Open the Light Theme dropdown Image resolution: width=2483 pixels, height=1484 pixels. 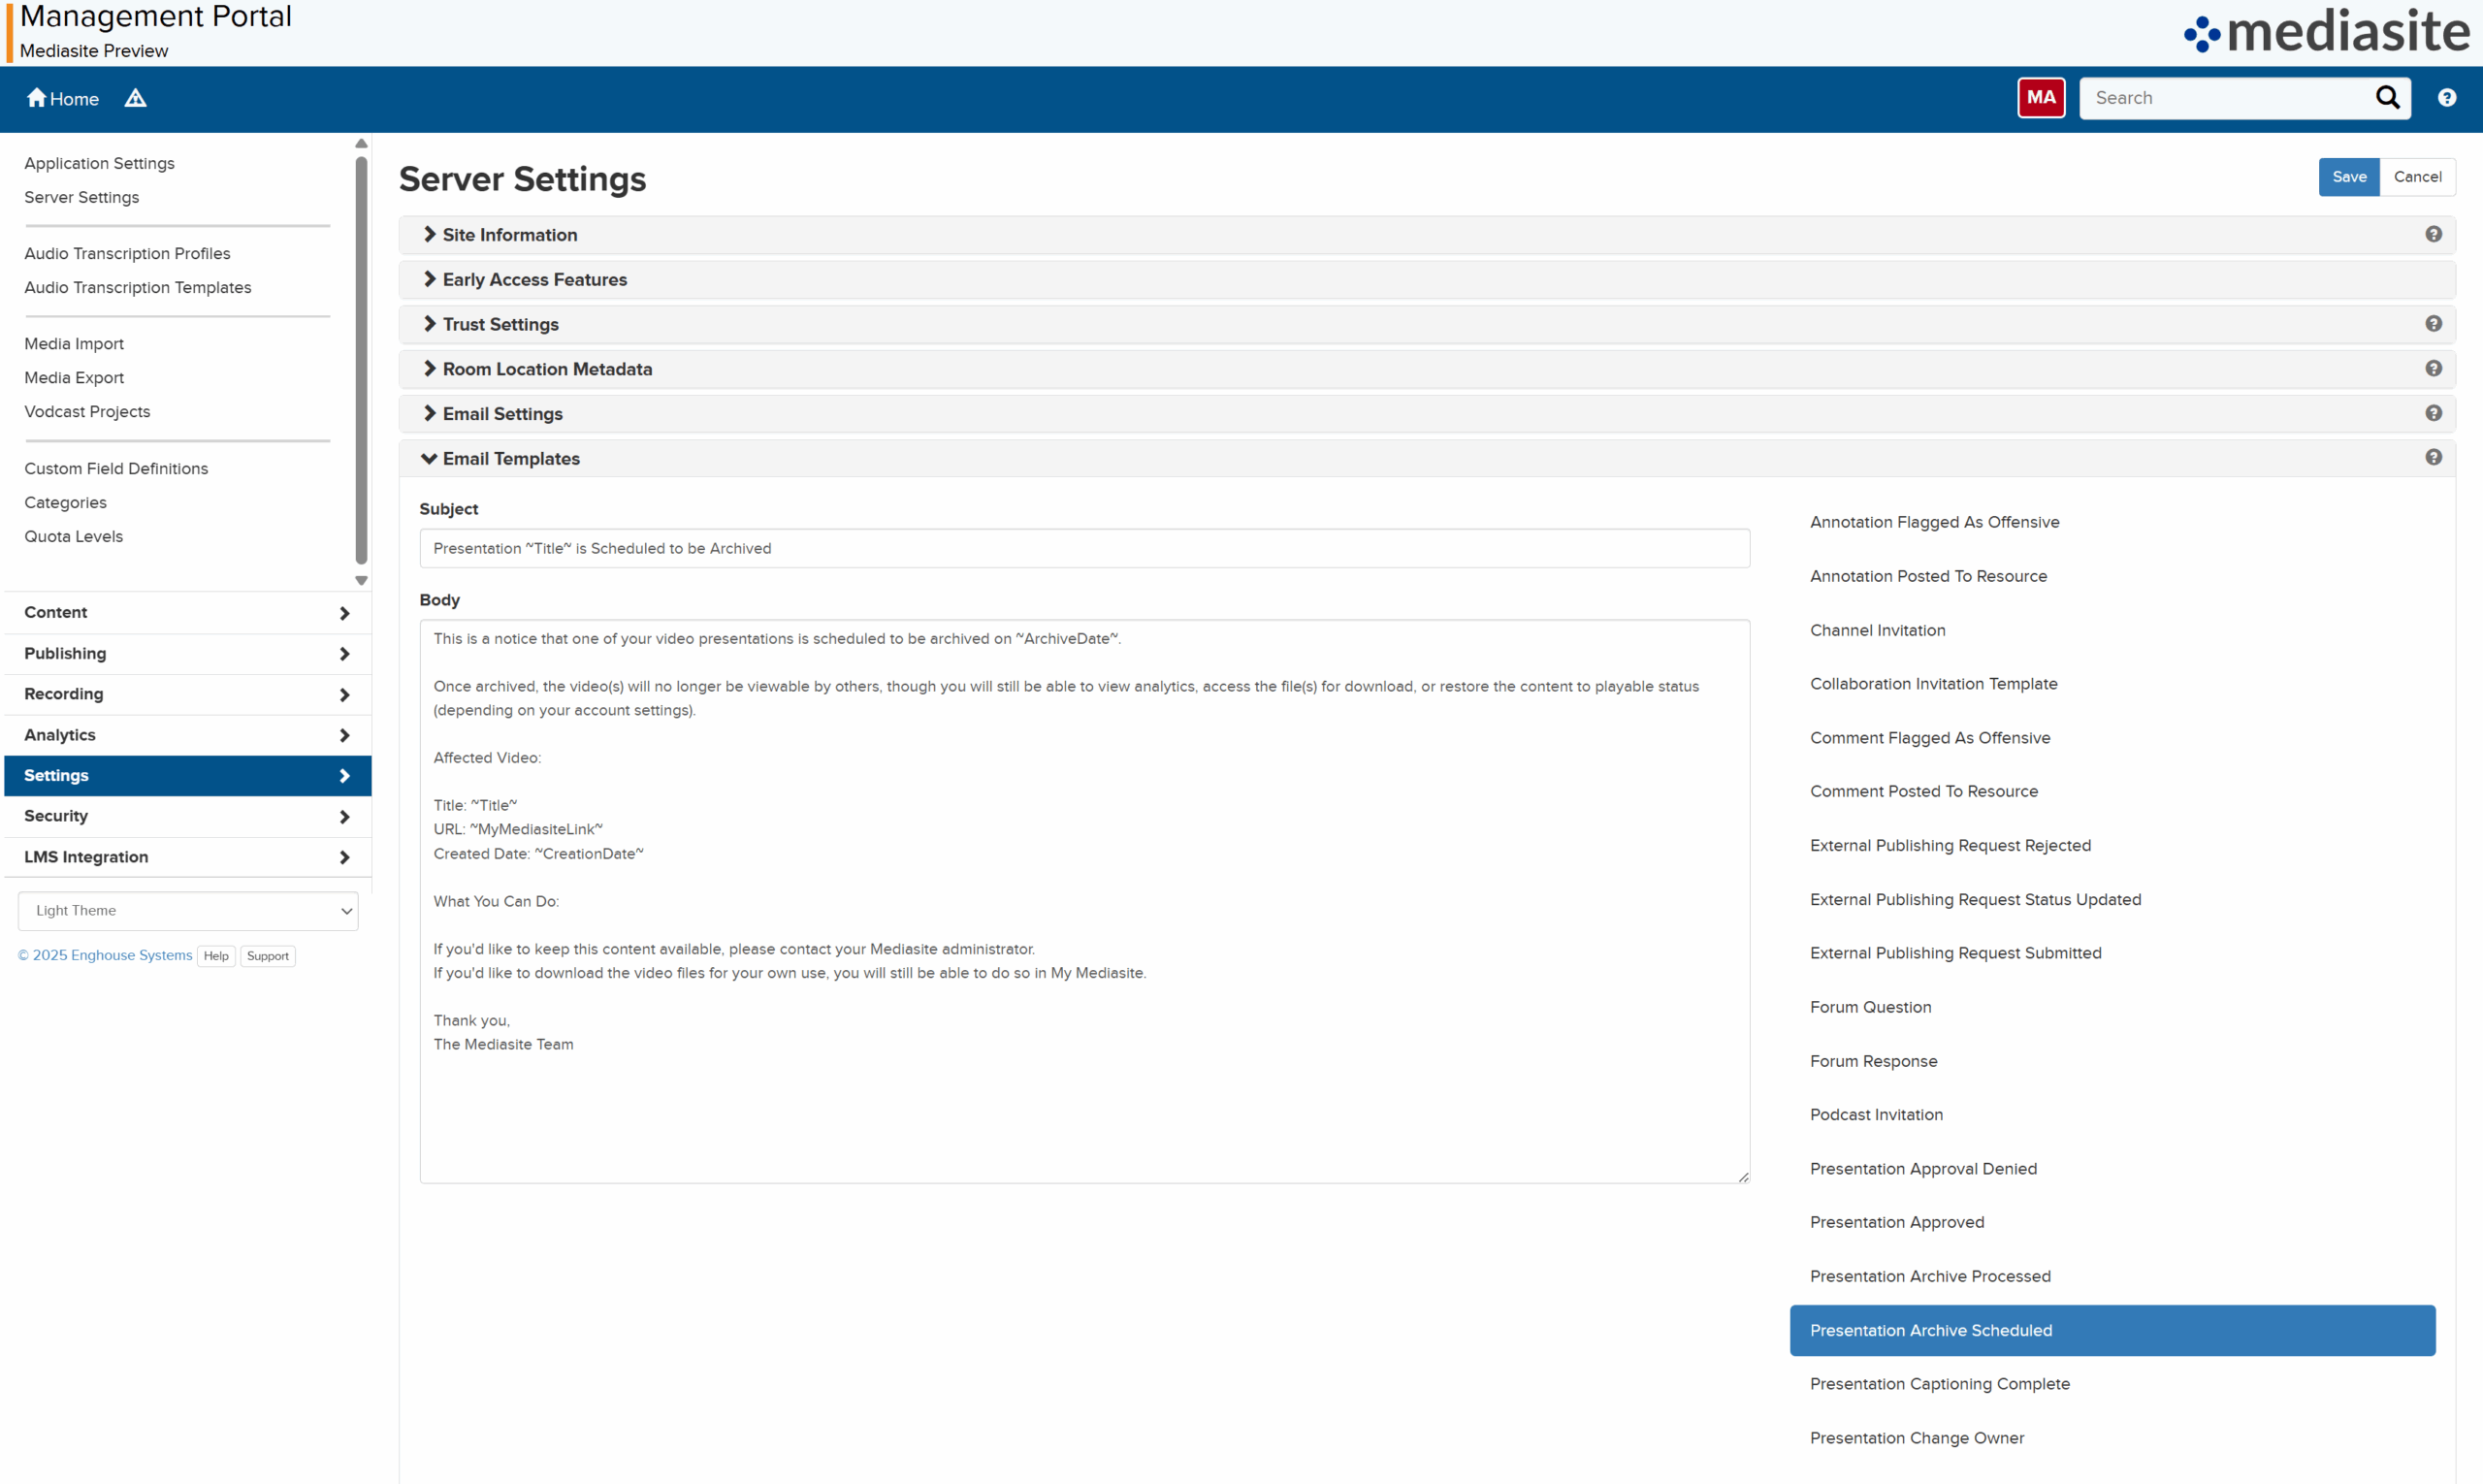click(188, 911)
